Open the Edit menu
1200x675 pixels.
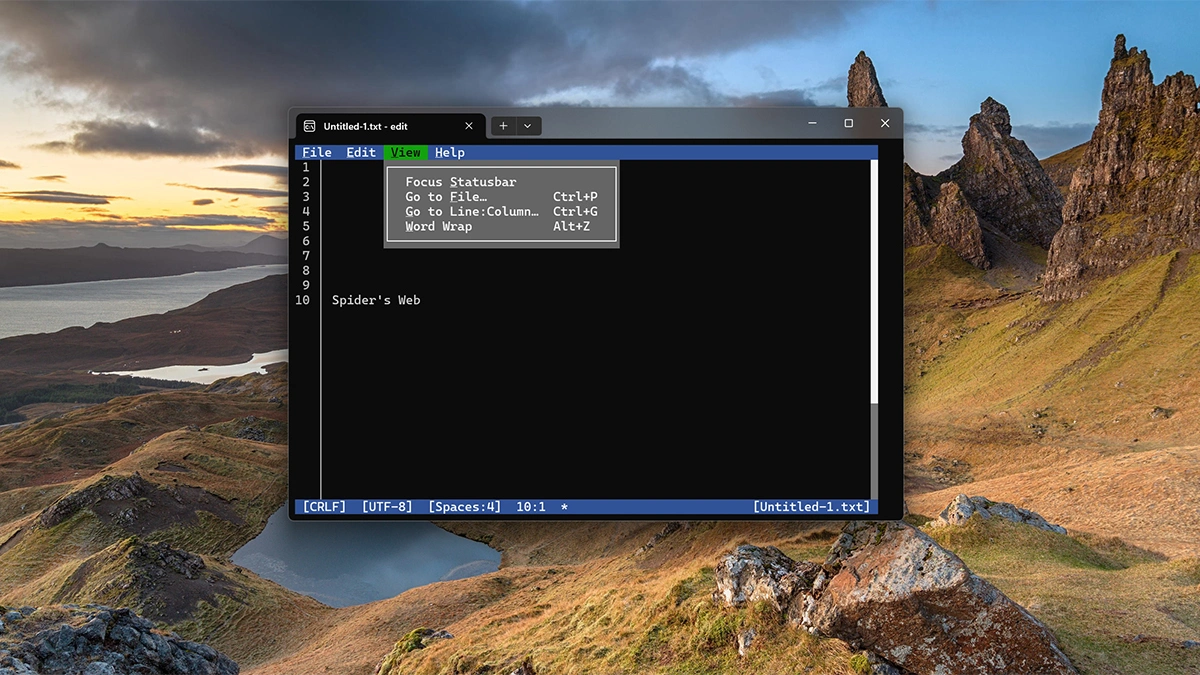tap(361, 153)
